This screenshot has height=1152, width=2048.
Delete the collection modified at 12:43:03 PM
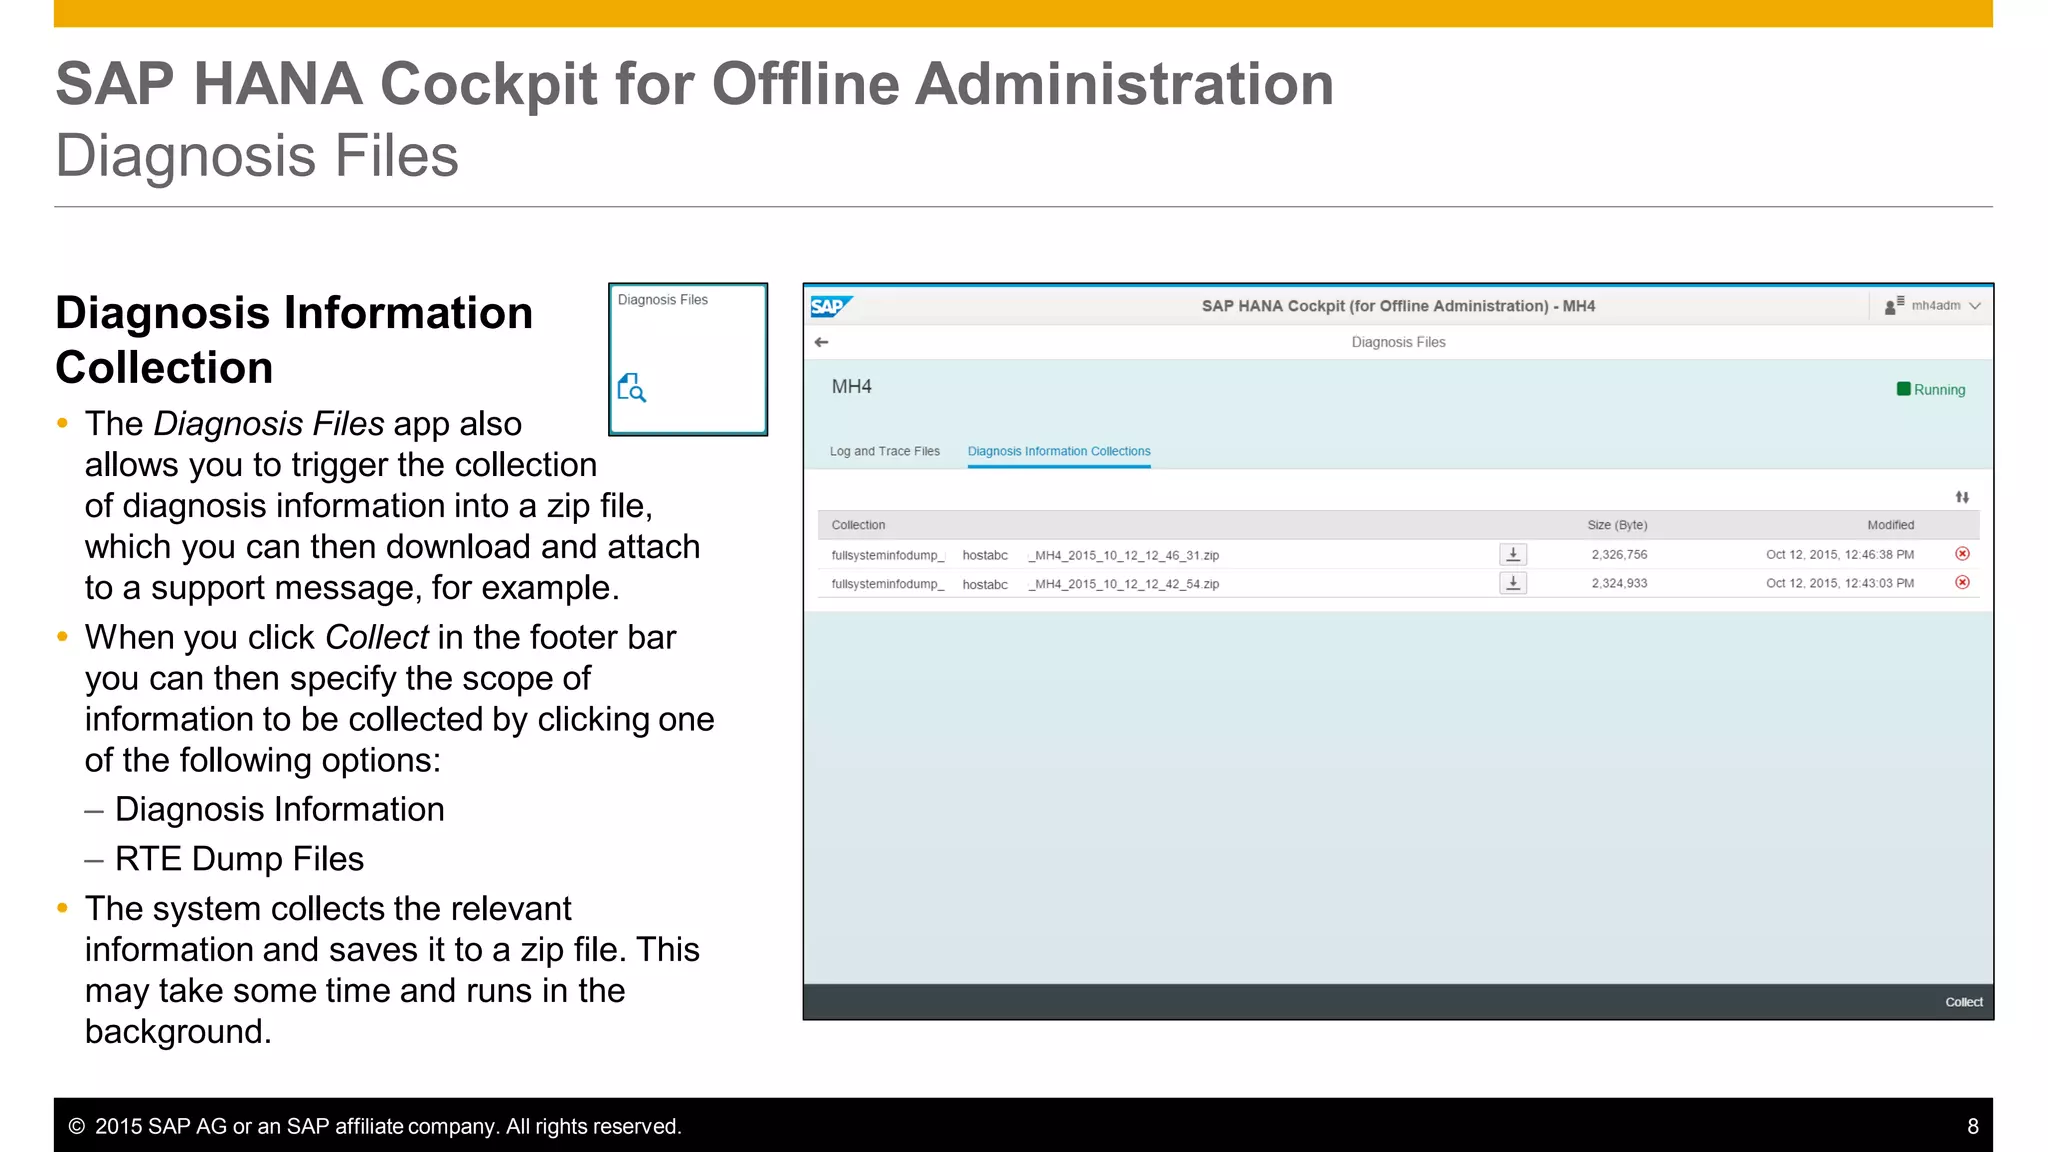coord(1962,583)
